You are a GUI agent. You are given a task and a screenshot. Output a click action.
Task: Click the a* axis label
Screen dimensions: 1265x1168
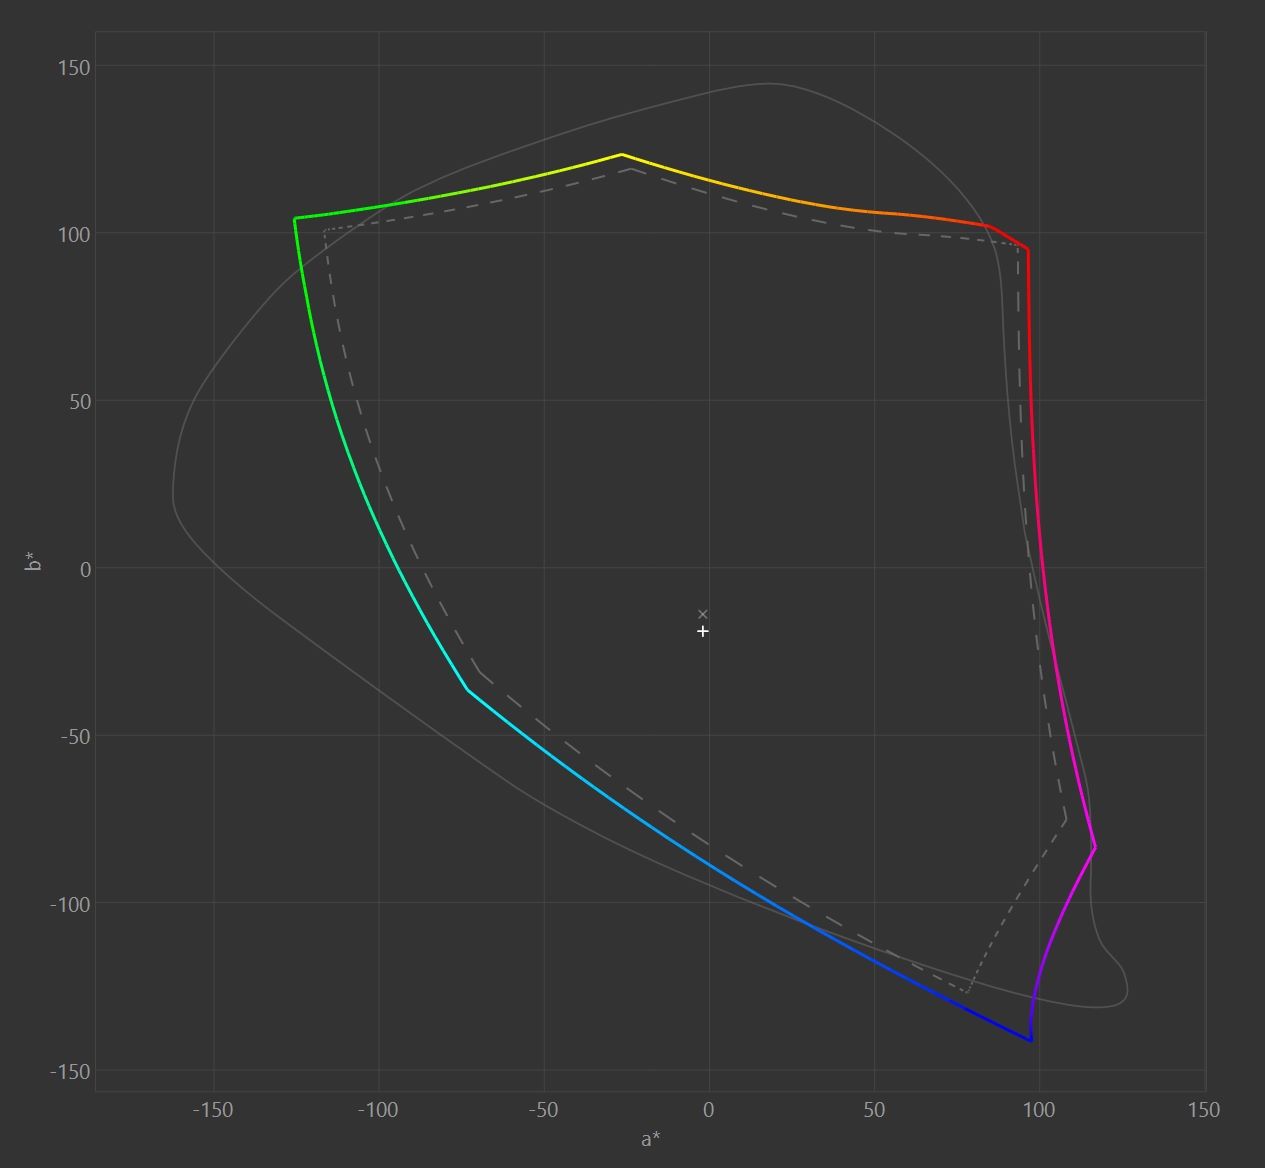651,1139
